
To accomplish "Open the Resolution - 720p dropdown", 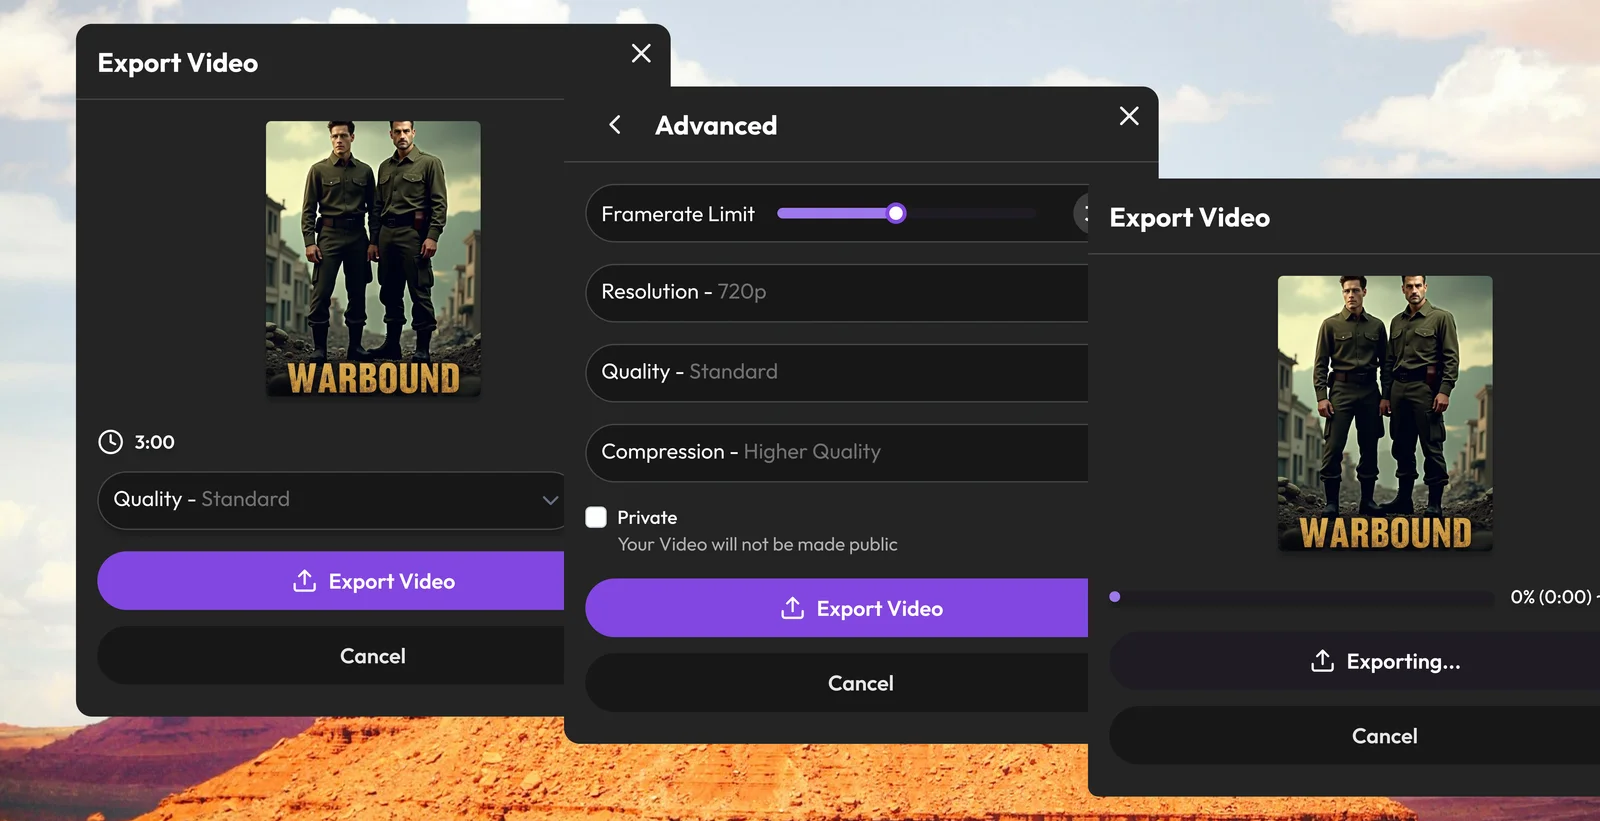I will [837, 293].
